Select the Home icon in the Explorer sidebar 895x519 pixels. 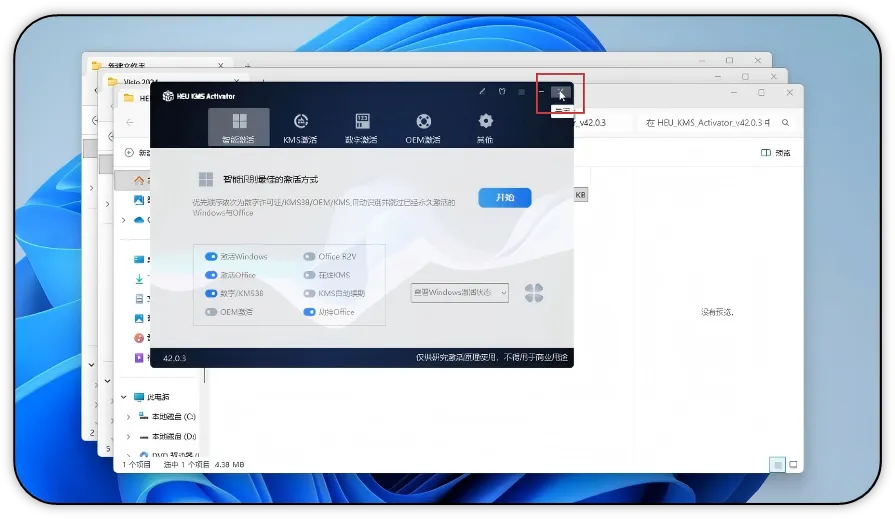point(139,180)
